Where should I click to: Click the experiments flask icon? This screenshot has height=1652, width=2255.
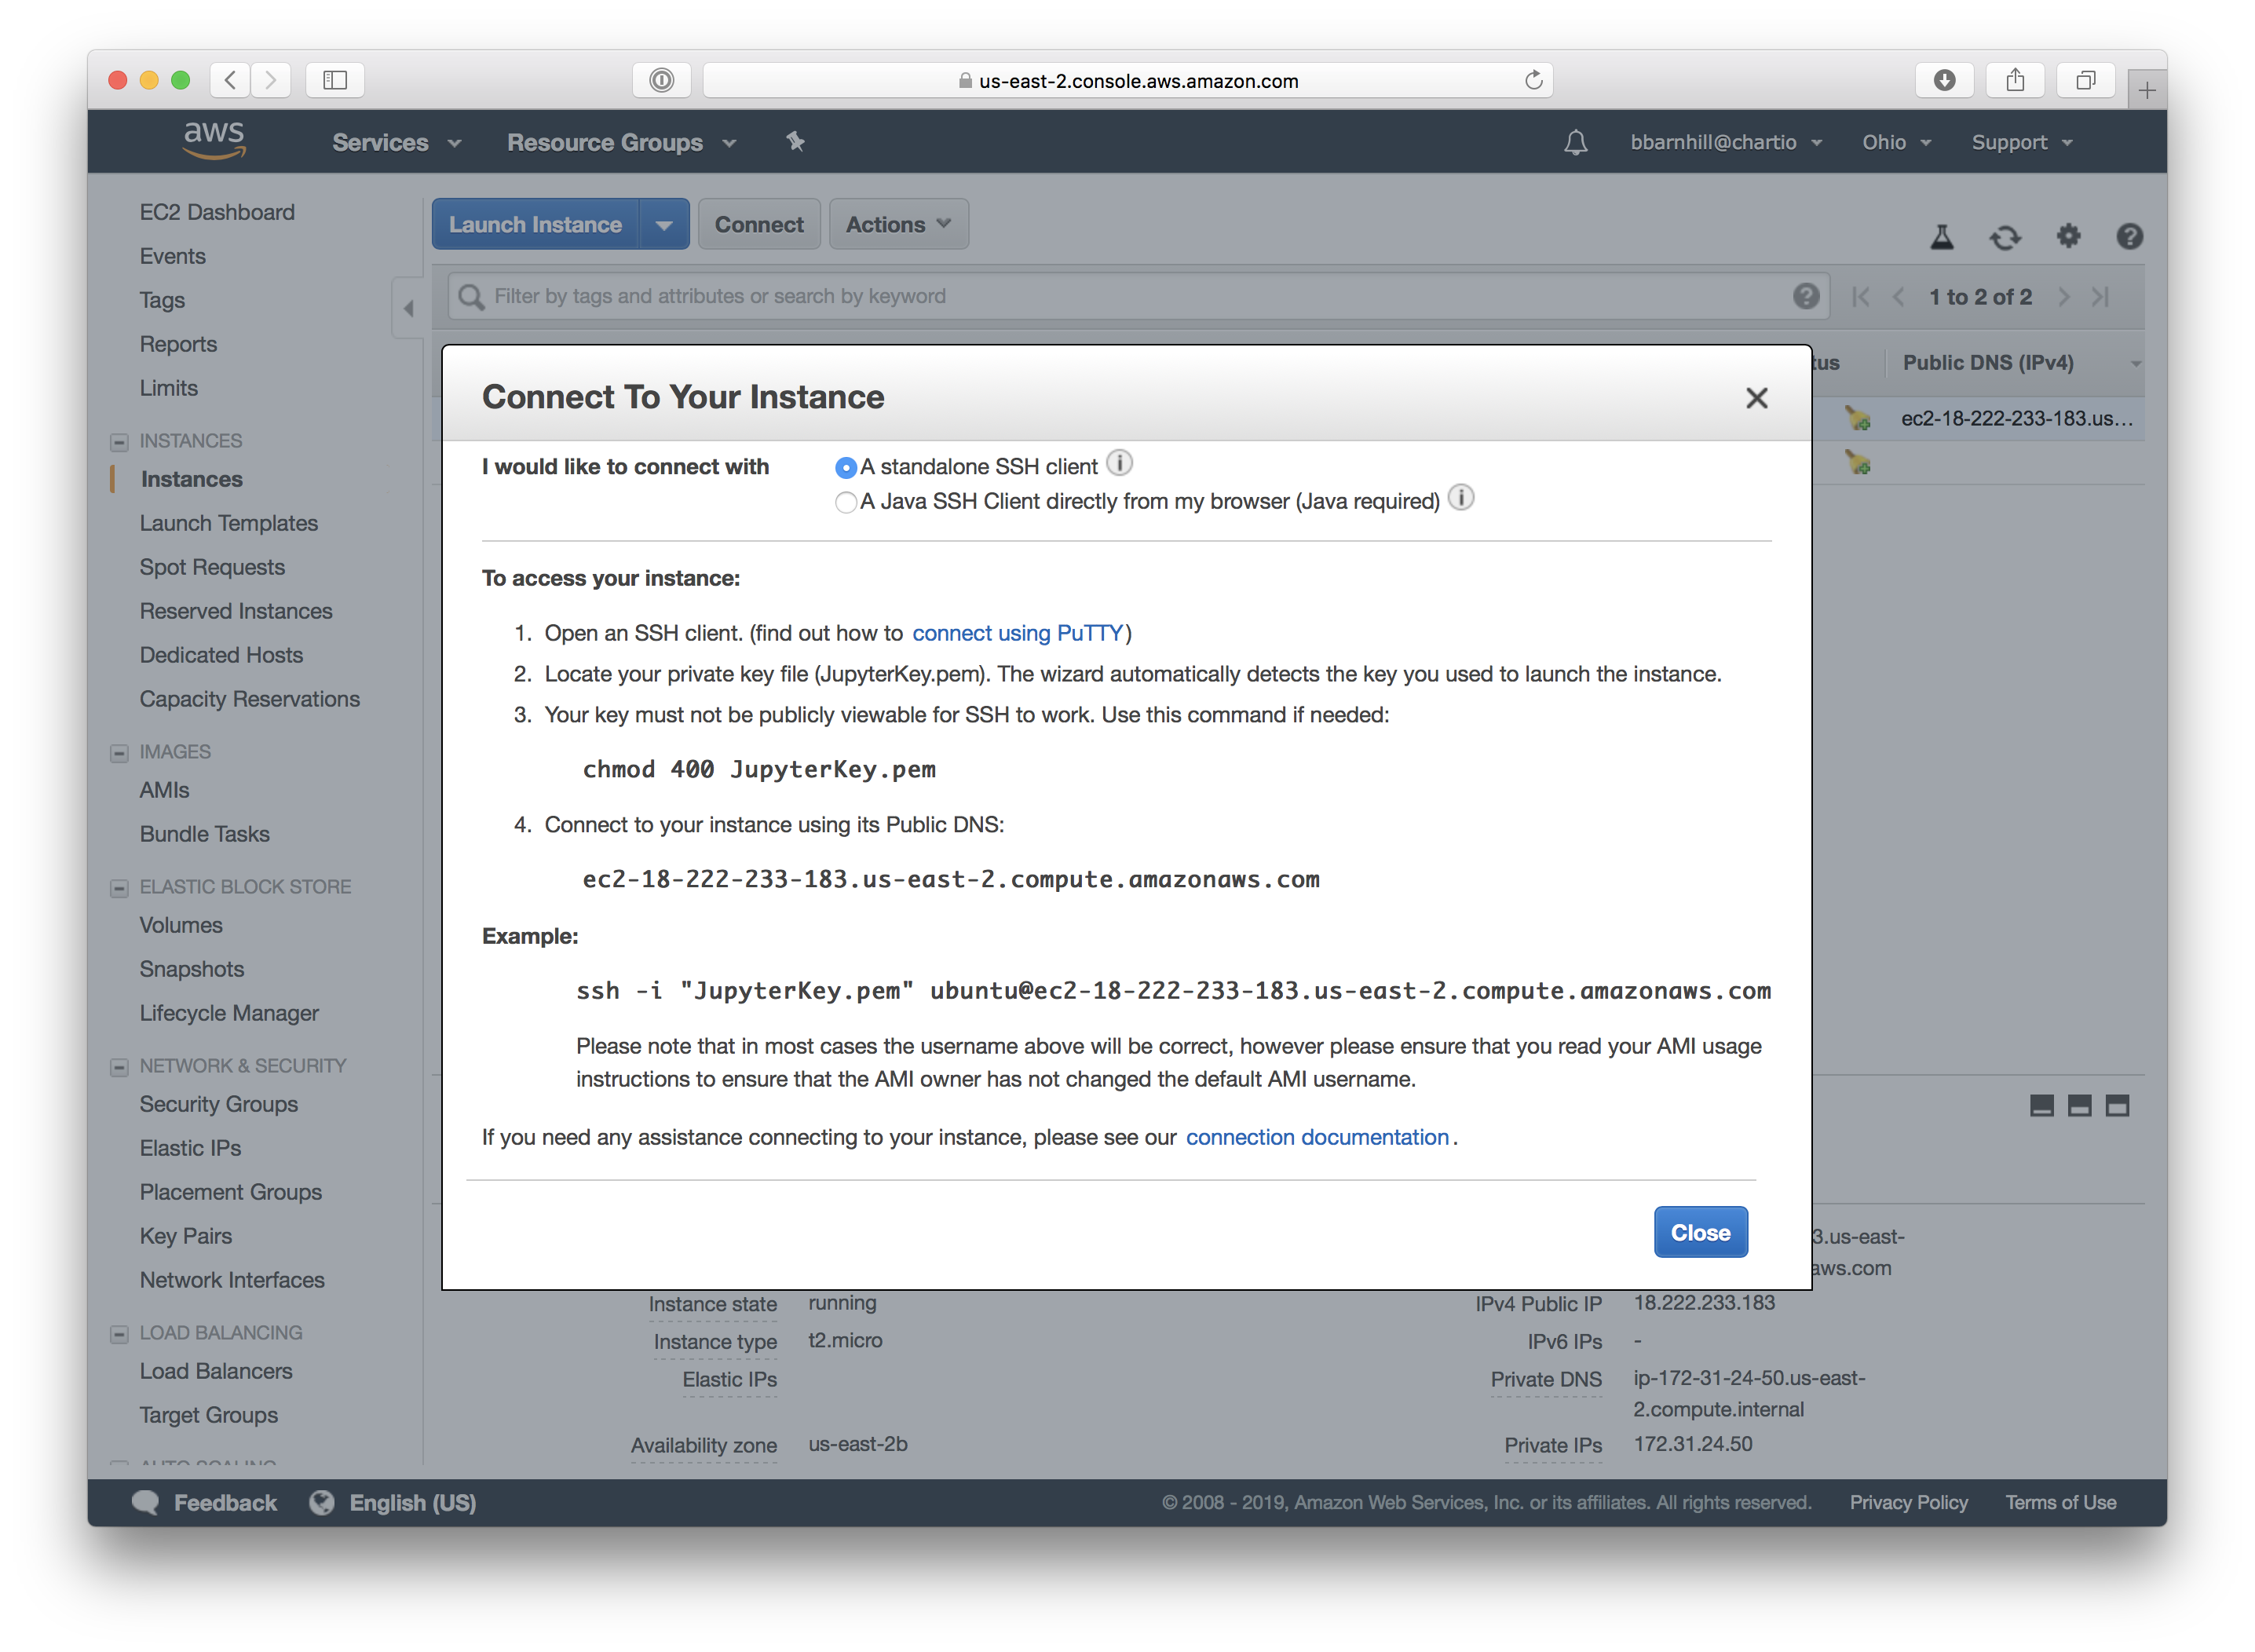click(1941, 237)
